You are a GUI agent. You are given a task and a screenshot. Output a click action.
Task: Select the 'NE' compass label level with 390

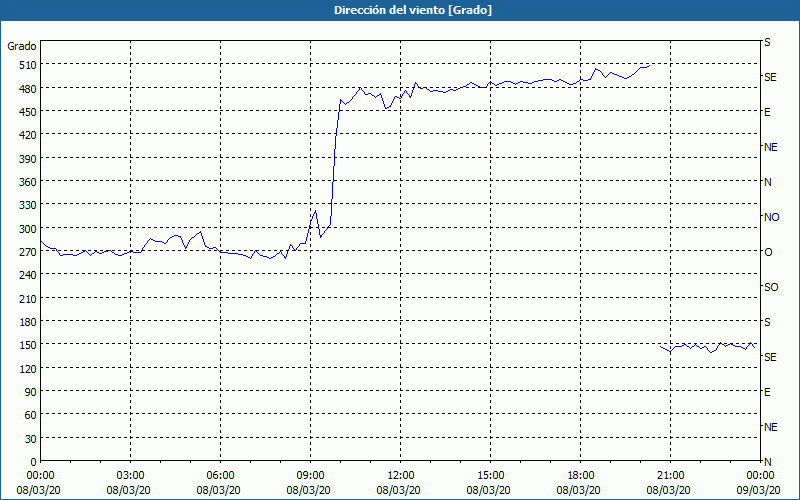coord(770,147)
